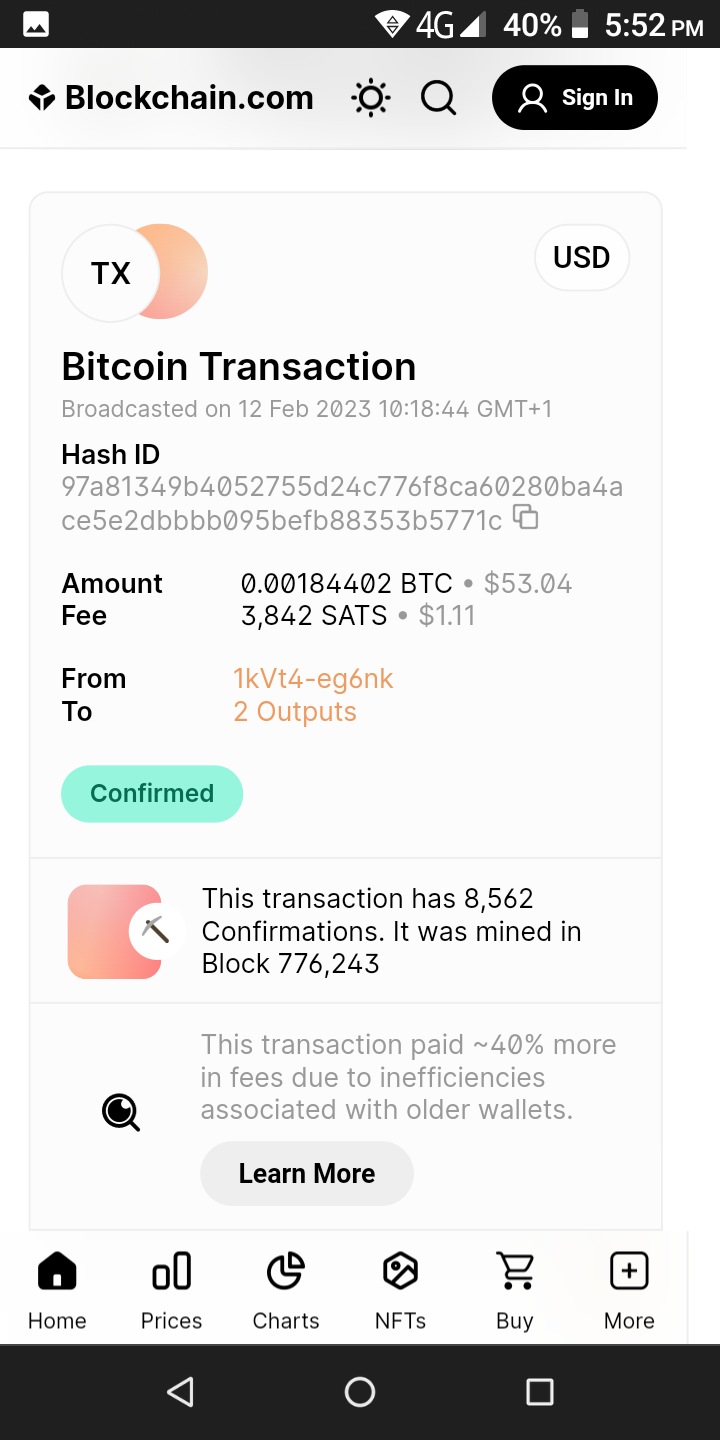720x1440 pixels.
Task: Open the sender address 1kVt4-eg6nk
Action: click(x=313, y=679)
